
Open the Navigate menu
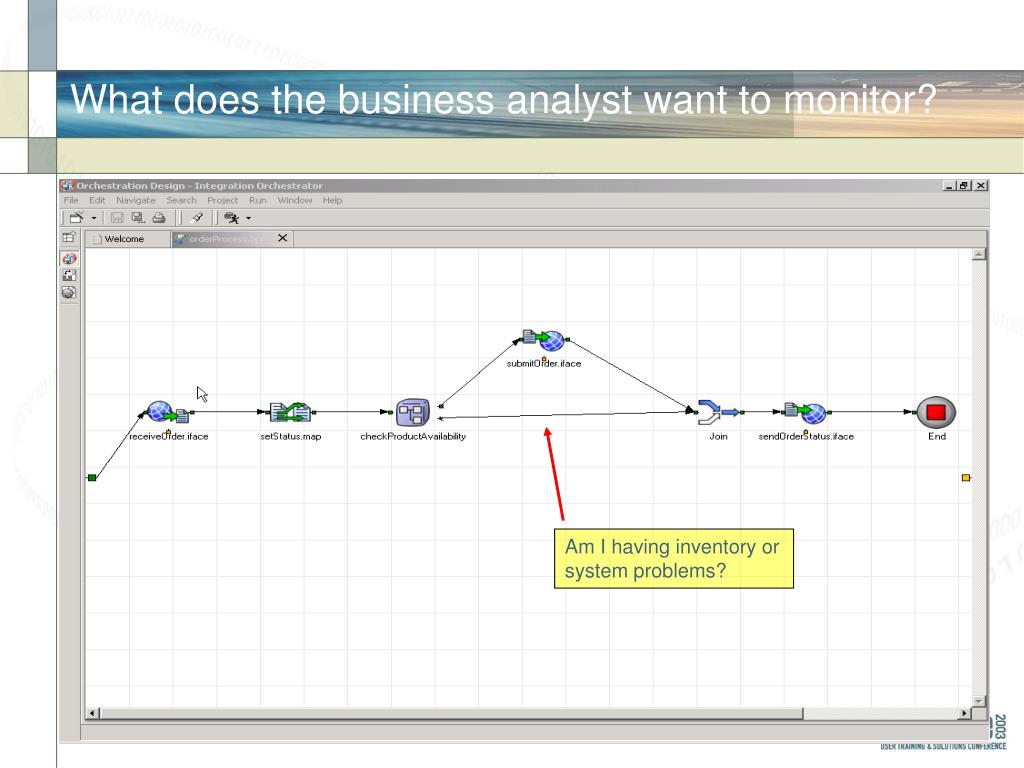[x=136, y=200]
